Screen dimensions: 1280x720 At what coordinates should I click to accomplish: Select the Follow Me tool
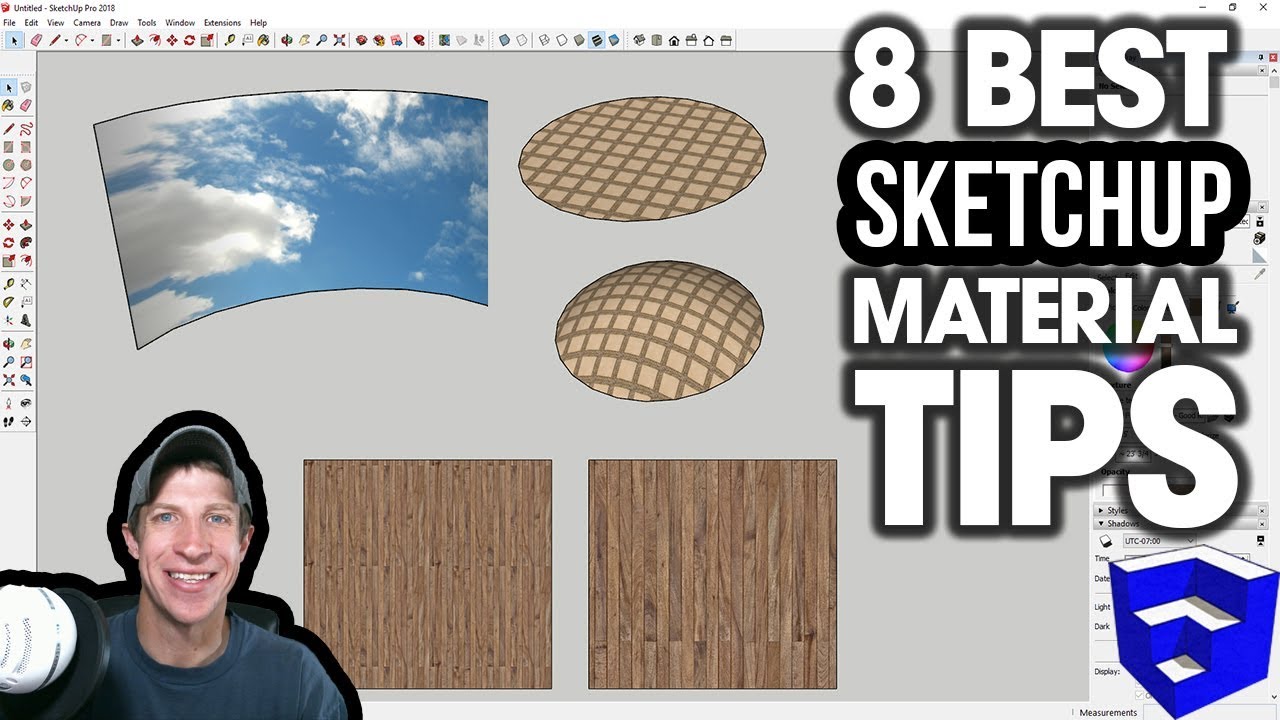pos(26,242)
